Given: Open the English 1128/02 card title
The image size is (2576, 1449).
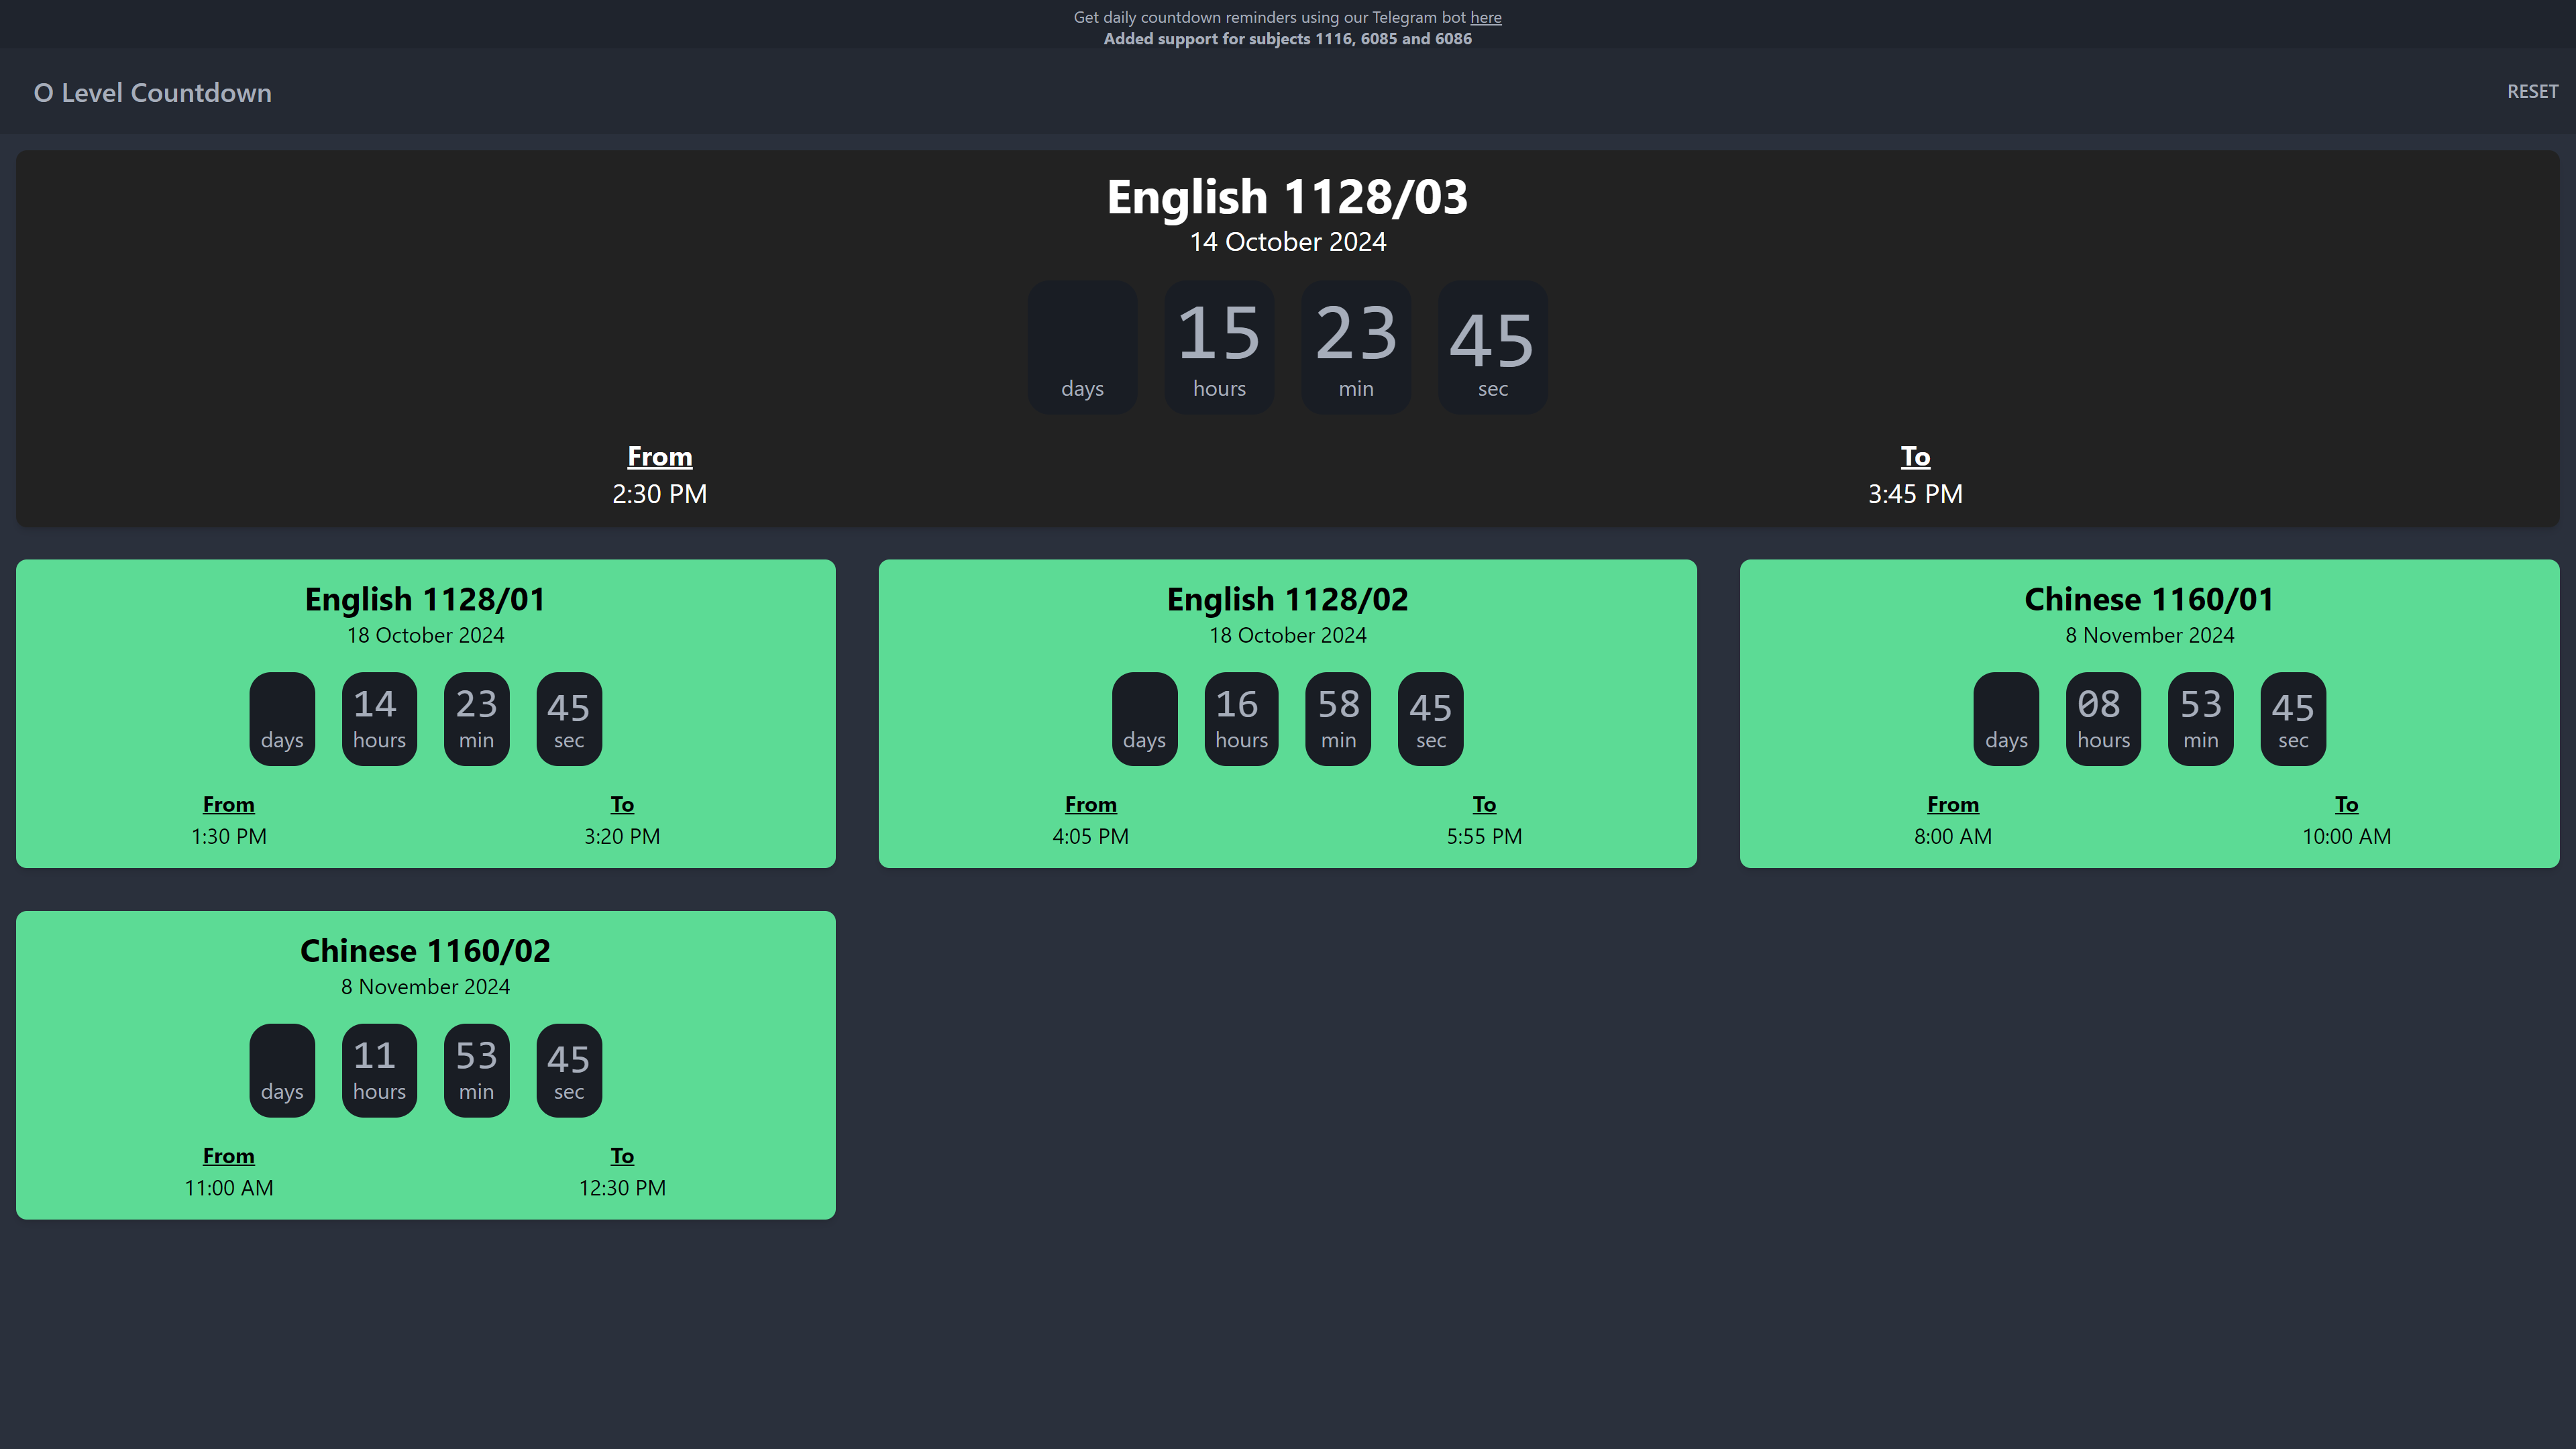Looking at the screenshot, I should 1287,599.
